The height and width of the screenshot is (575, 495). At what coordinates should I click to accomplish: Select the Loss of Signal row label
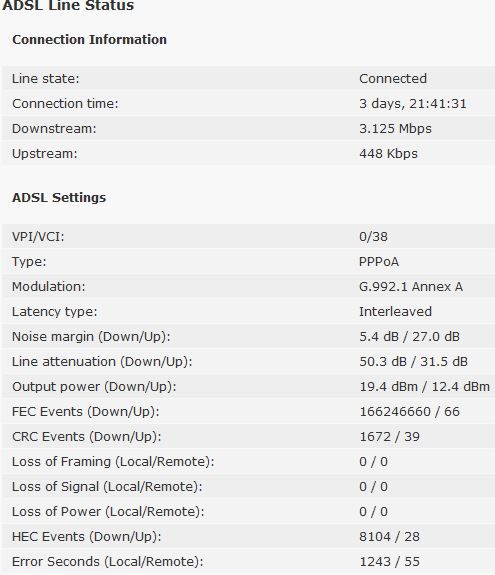107,487
